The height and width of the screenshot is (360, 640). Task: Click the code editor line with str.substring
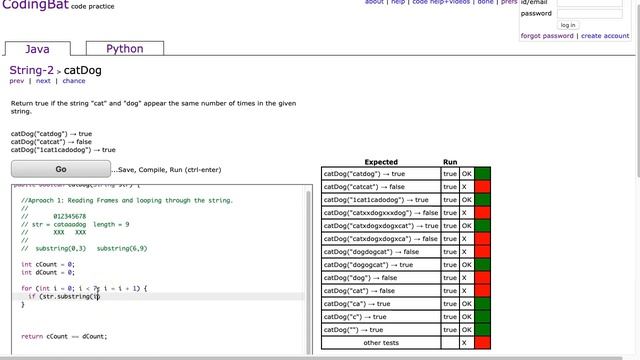click(x=158, y=296)
